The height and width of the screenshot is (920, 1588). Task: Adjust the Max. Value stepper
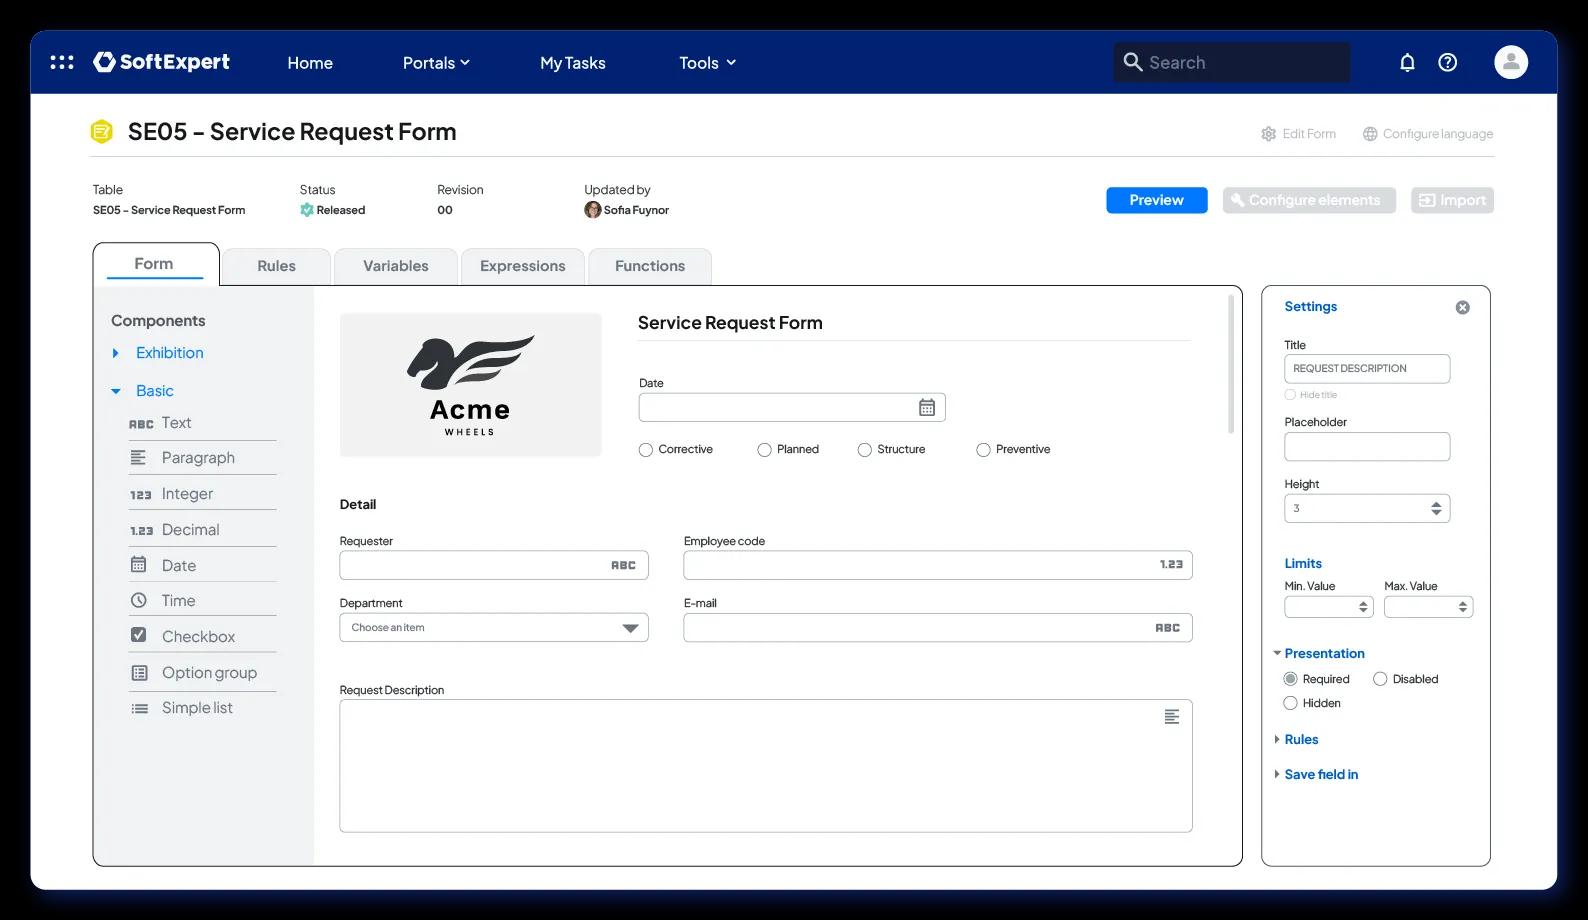[1463, 606]
